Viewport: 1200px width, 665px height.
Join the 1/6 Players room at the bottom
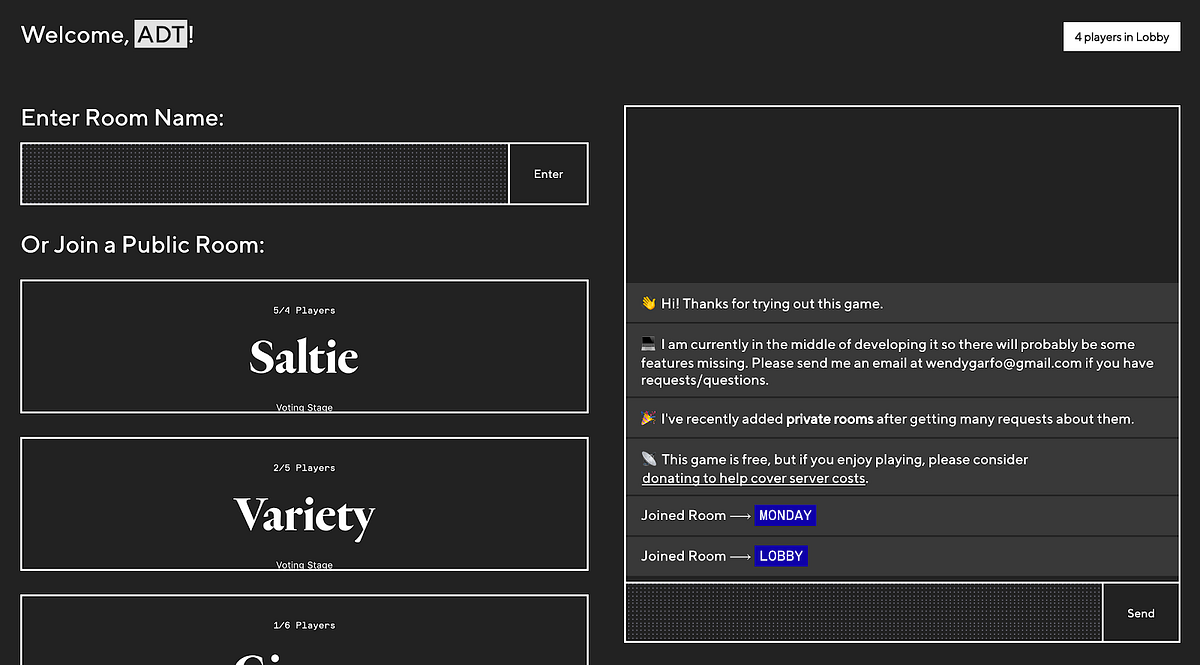click(304, 630)
